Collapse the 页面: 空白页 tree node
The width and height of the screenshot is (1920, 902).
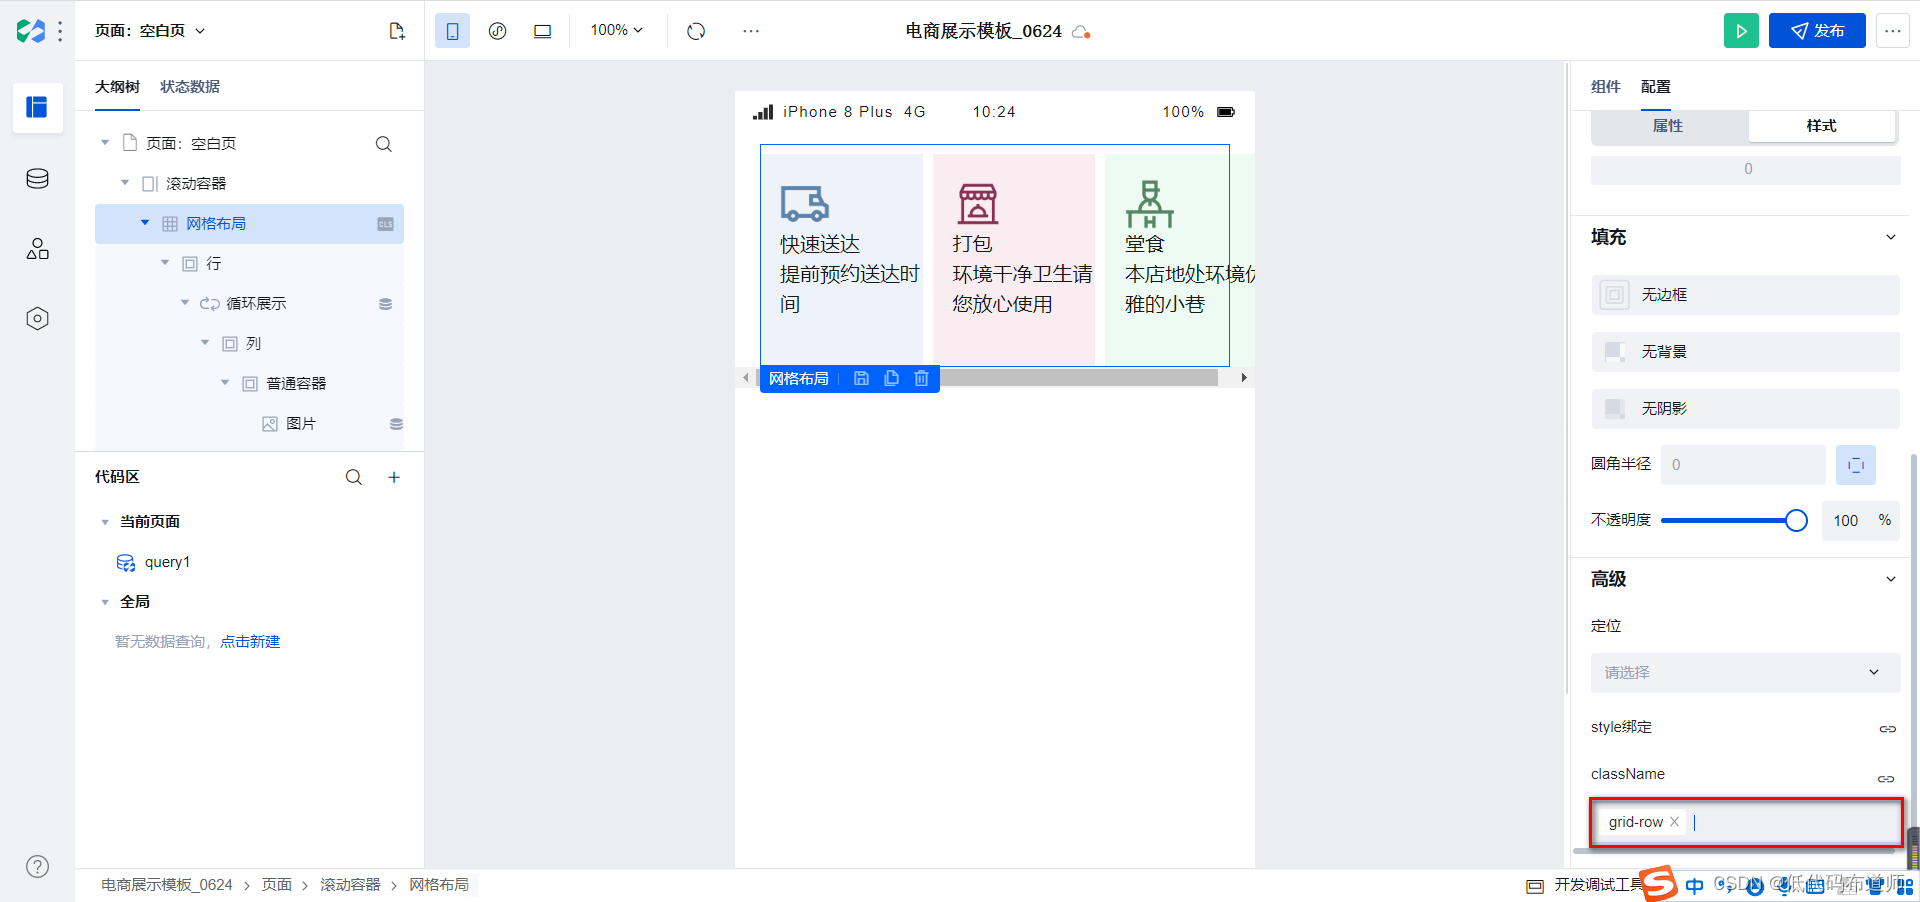(x=105, y=143)
